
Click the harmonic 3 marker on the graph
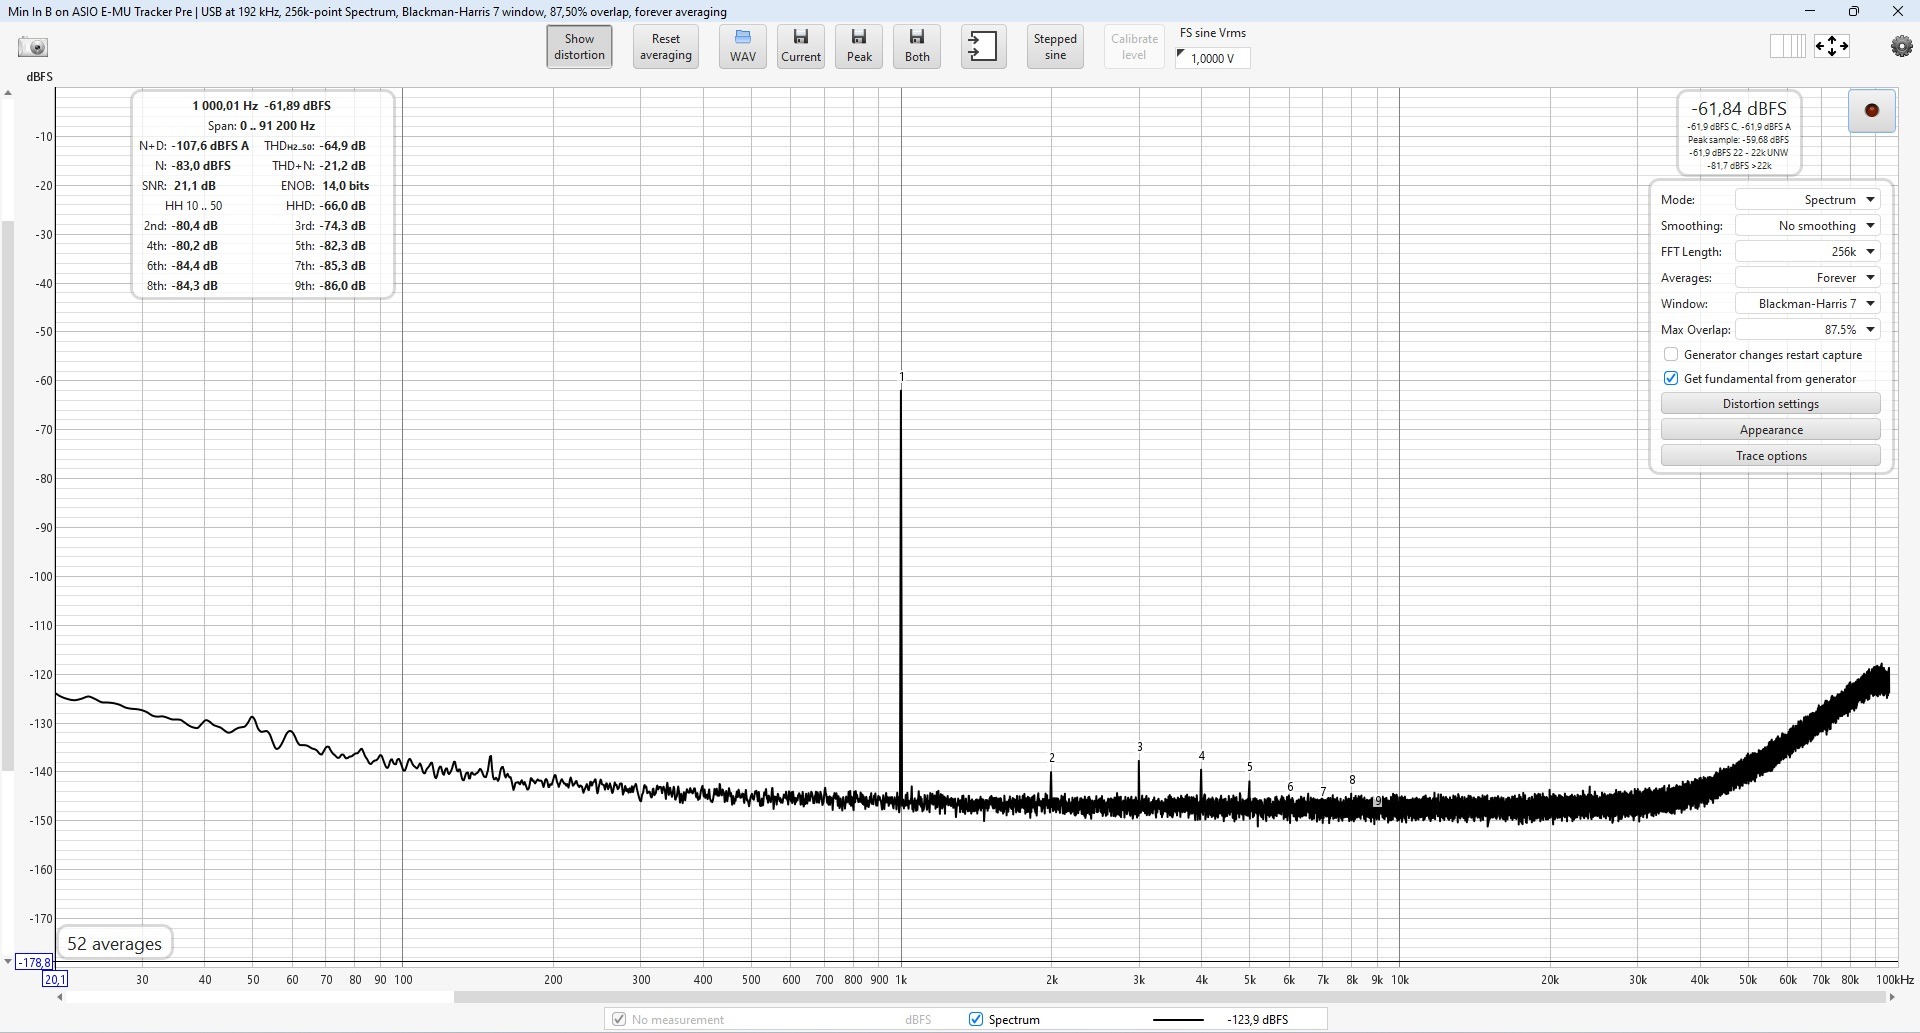1139,747
